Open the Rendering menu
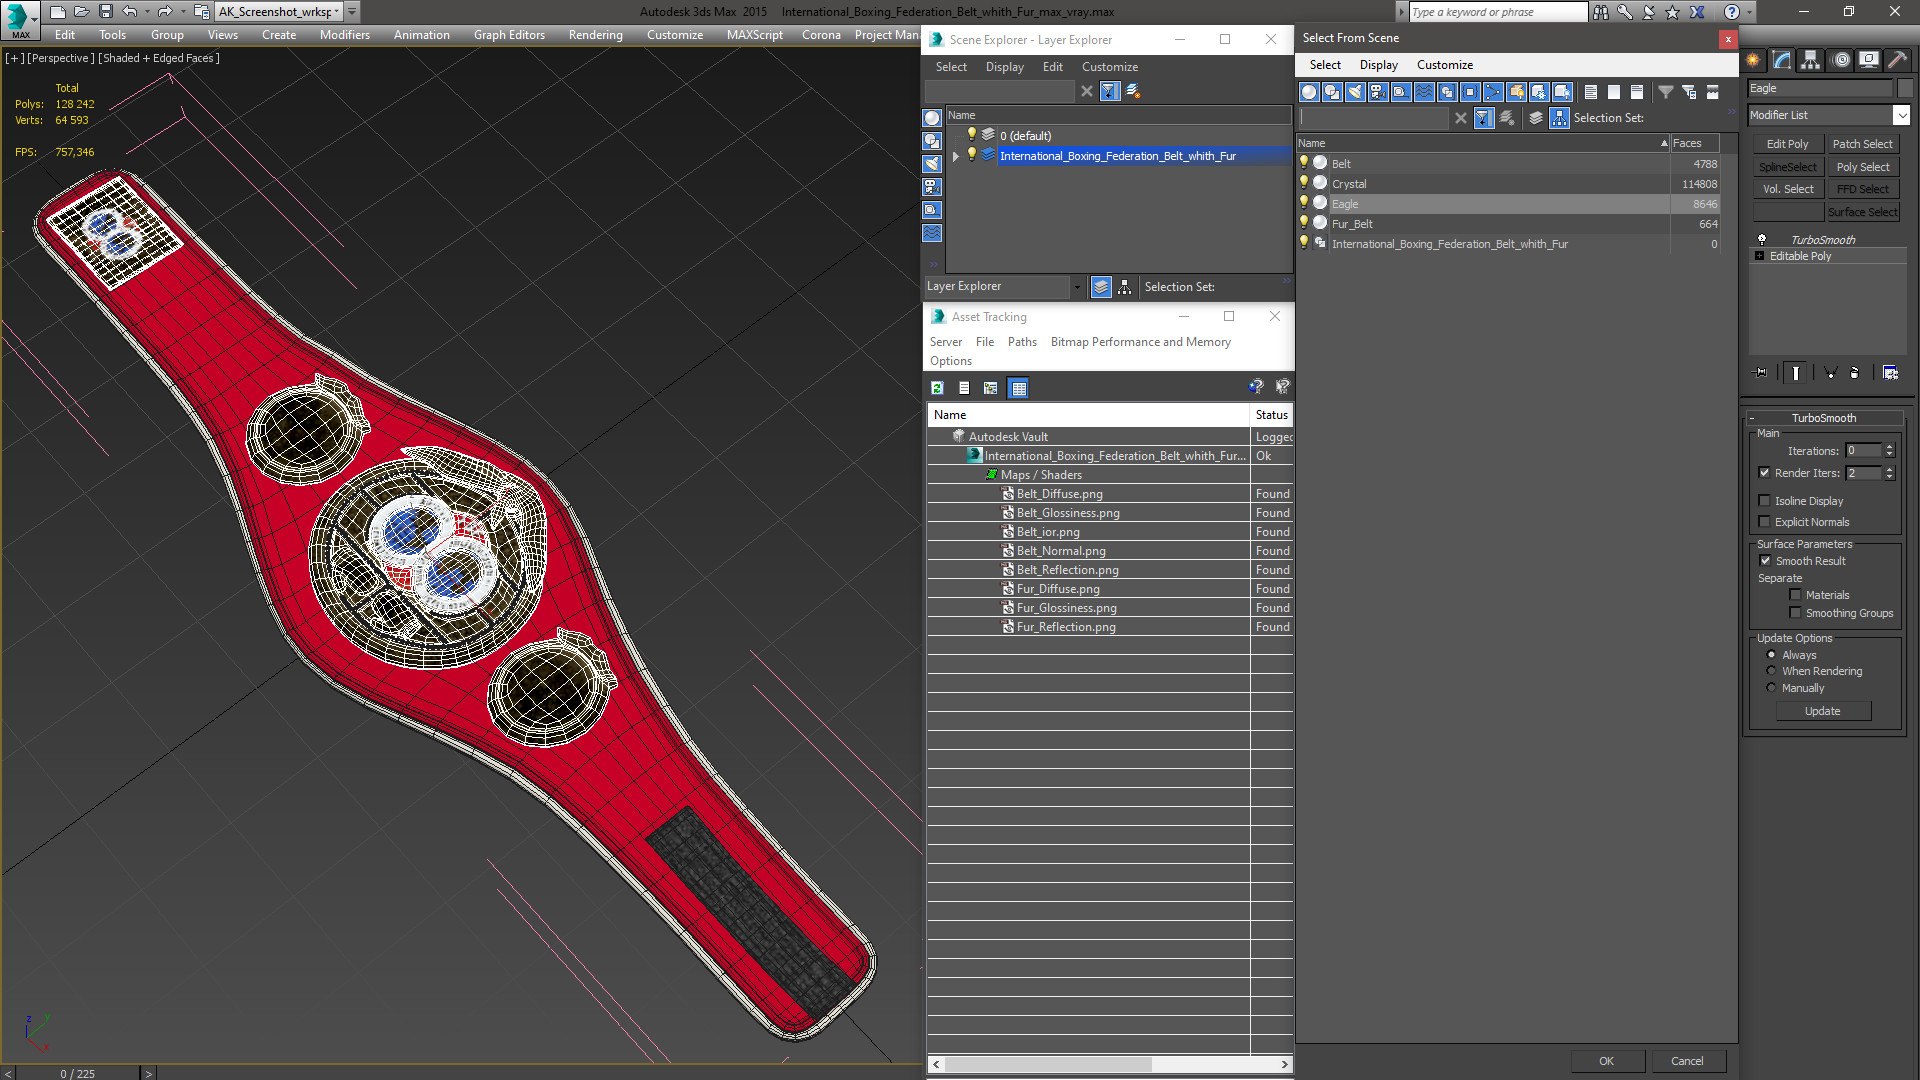The height and width of the screenshot is (1080, 1920). pos(595,34)
